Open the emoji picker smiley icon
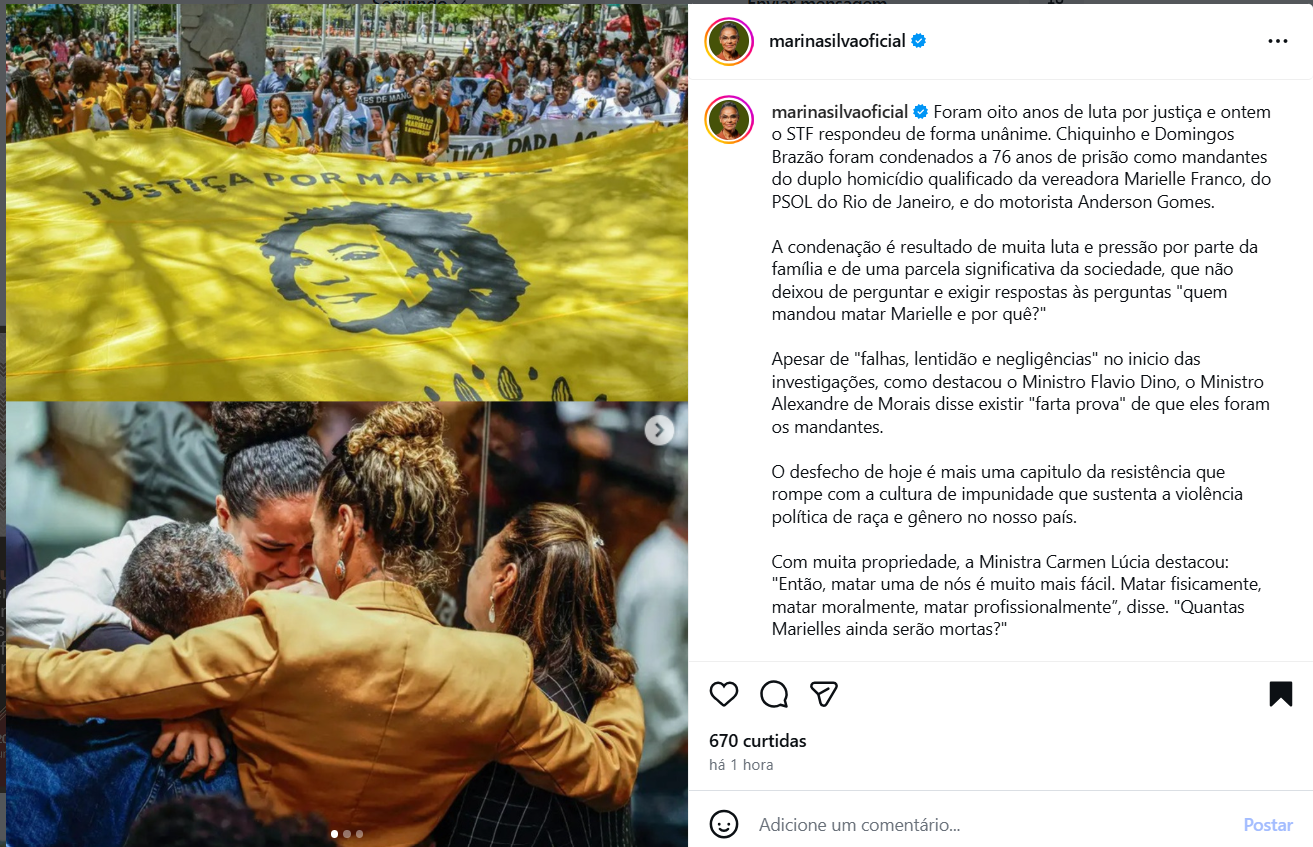 pyautogui.click(x=724, y=824)
